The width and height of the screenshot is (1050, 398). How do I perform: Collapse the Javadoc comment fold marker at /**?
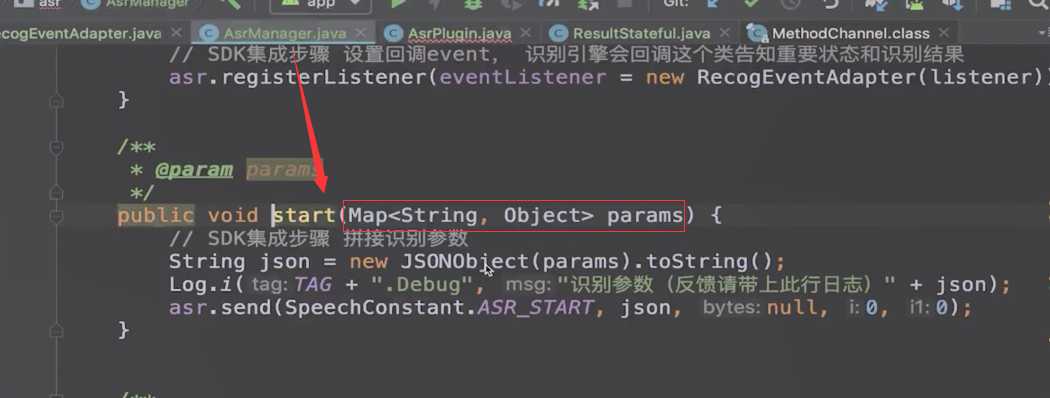point(57,147)
